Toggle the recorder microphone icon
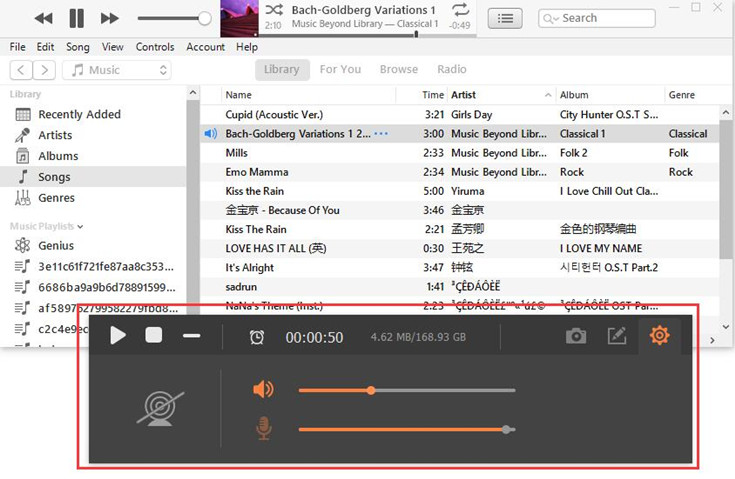Screen dimensions: 735x479 [x=264, y=428]
